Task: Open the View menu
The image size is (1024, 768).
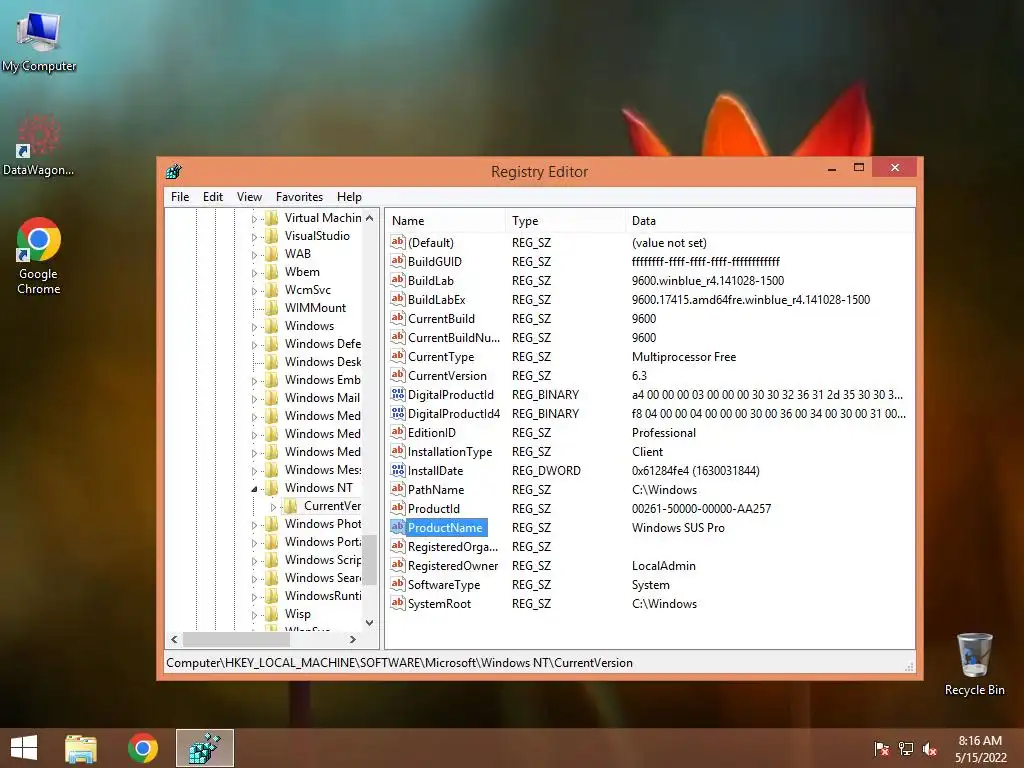Action: click(249, 197)
